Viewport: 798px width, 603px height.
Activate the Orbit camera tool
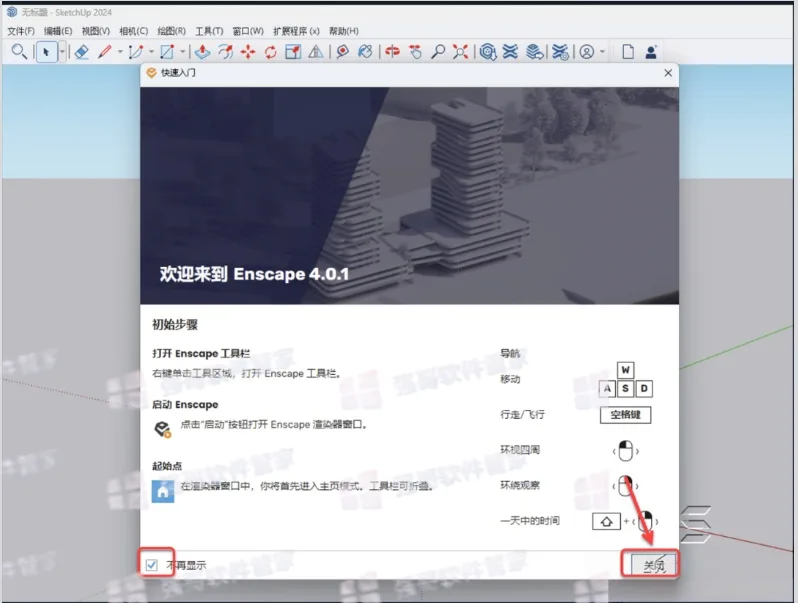tap(392, 52)
